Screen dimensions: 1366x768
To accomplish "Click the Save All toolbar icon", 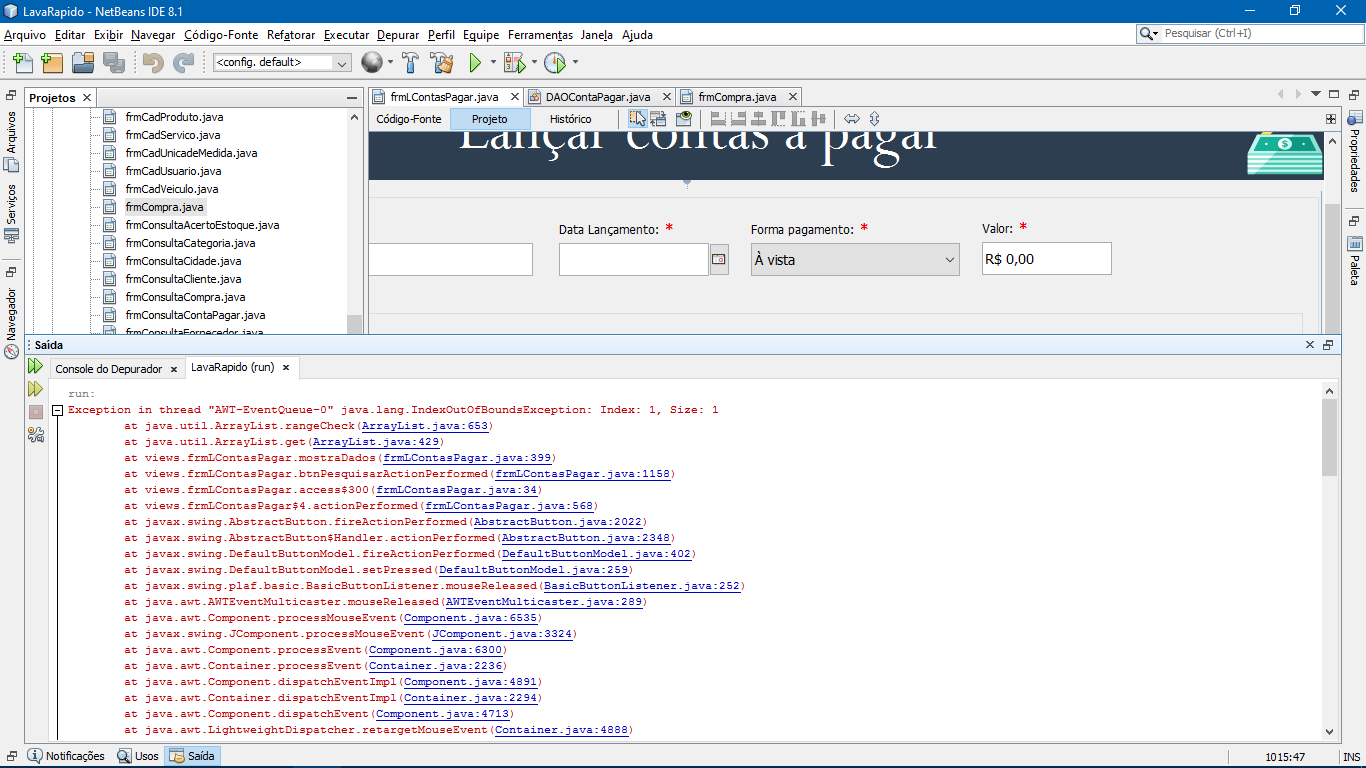I will coord(113,62).
